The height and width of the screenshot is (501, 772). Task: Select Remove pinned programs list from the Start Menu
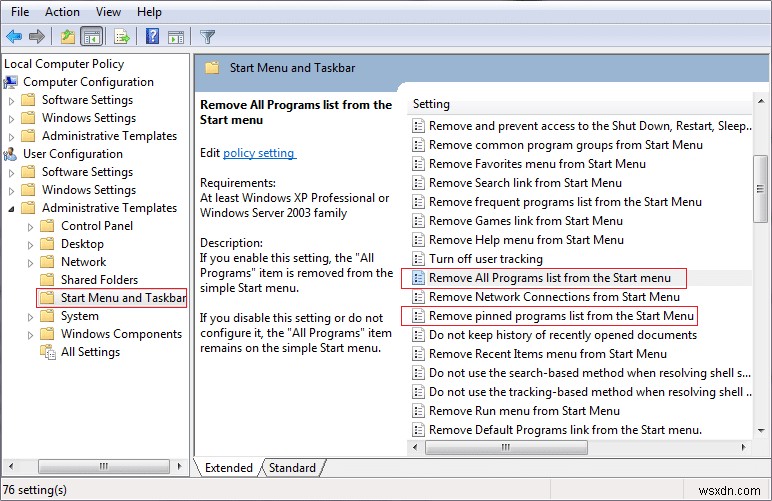[x=561, y=316]
